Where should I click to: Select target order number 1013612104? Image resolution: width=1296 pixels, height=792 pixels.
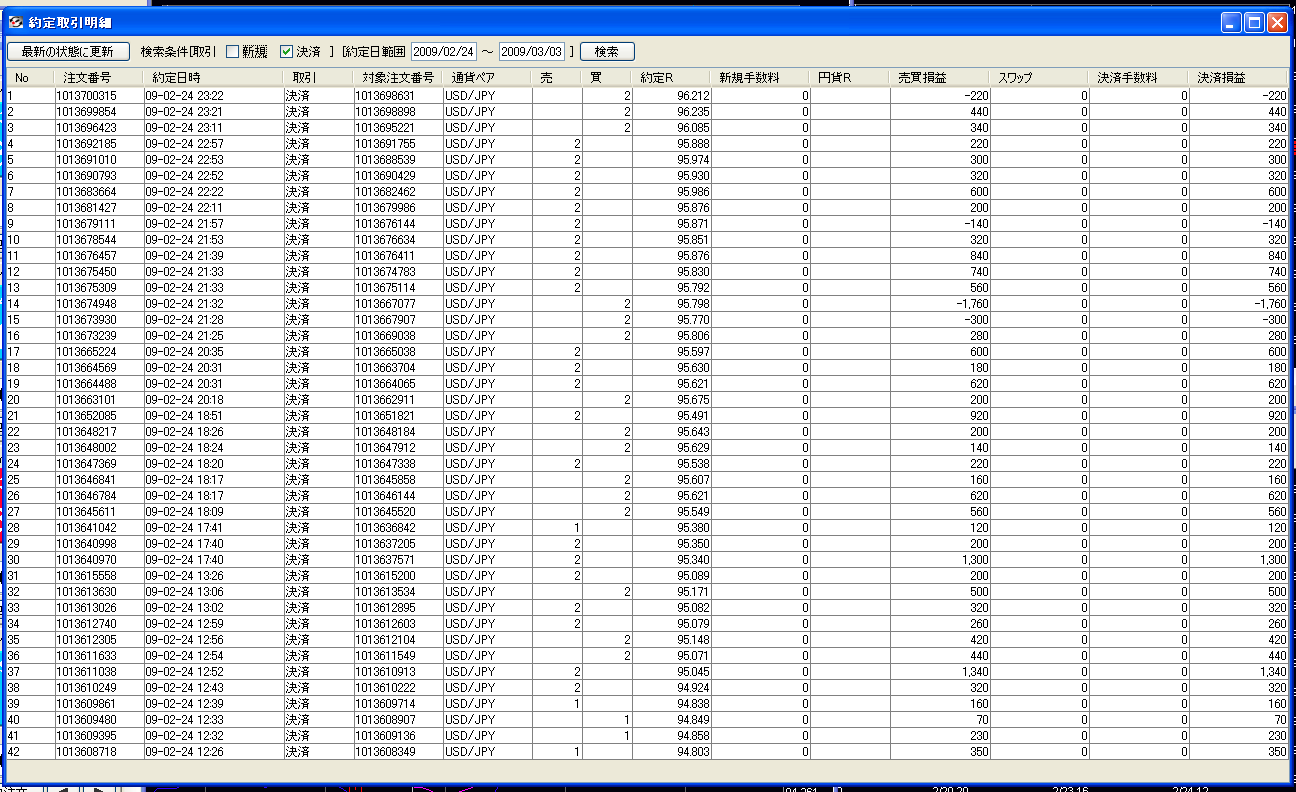(x=385, y=640)
